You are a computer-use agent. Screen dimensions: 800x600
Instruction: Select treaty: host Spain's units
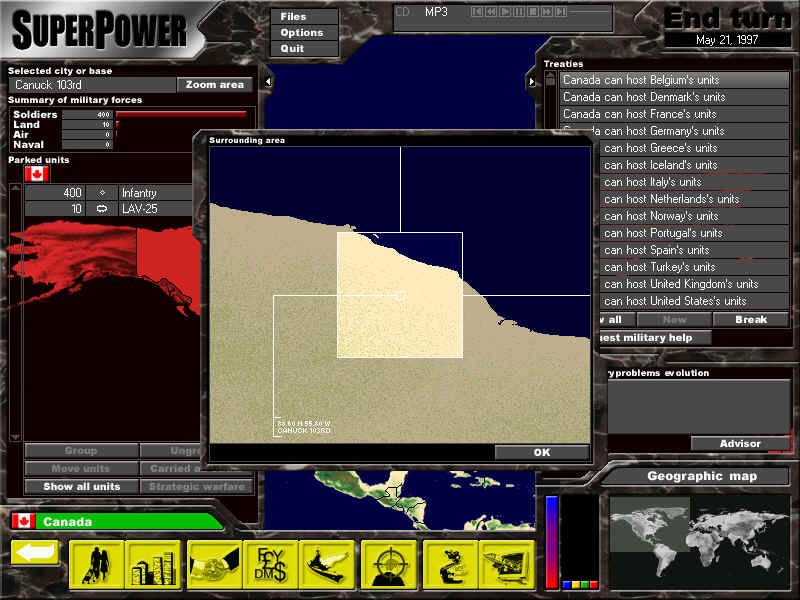point(694,250)
